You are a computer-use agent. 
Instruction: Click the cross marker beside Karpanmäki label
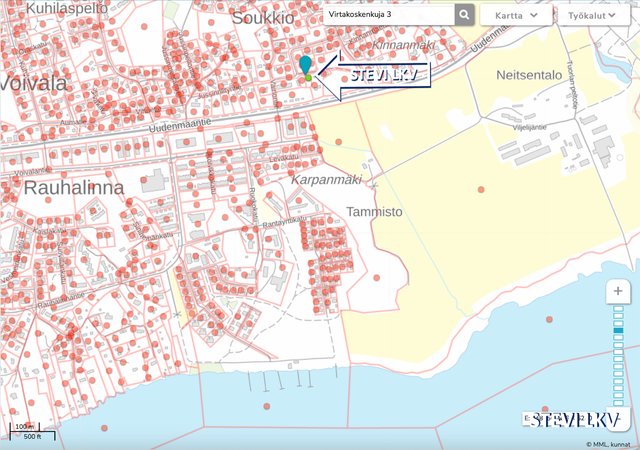coord(374,185)
